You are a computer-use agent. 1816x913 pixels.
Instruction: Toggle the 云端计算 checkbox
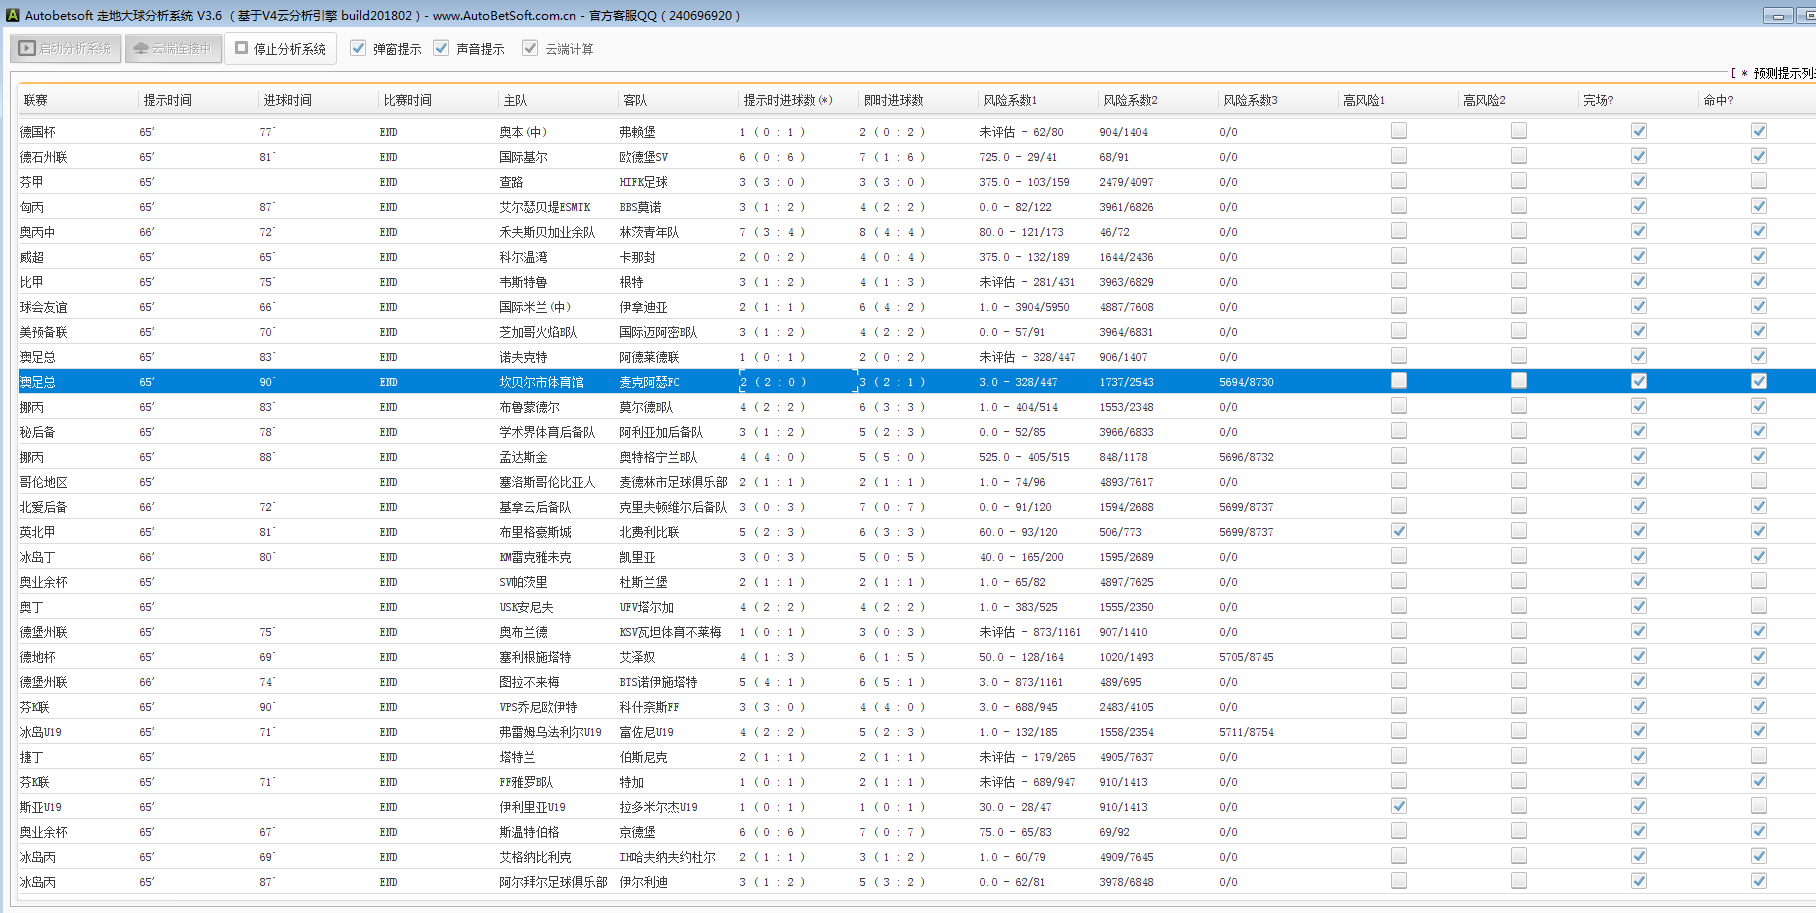(x=530, y=48)
